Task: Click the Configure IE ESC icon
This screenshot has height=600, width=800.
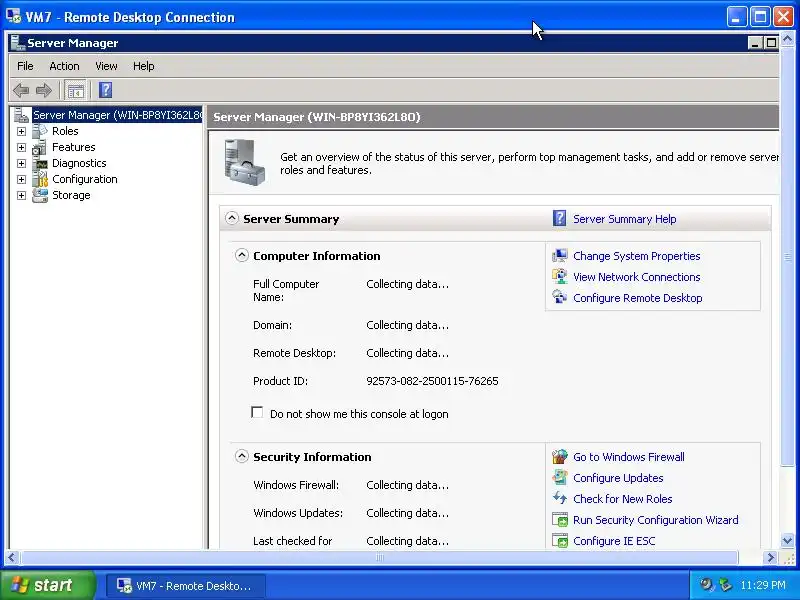Action: point(560,541)
